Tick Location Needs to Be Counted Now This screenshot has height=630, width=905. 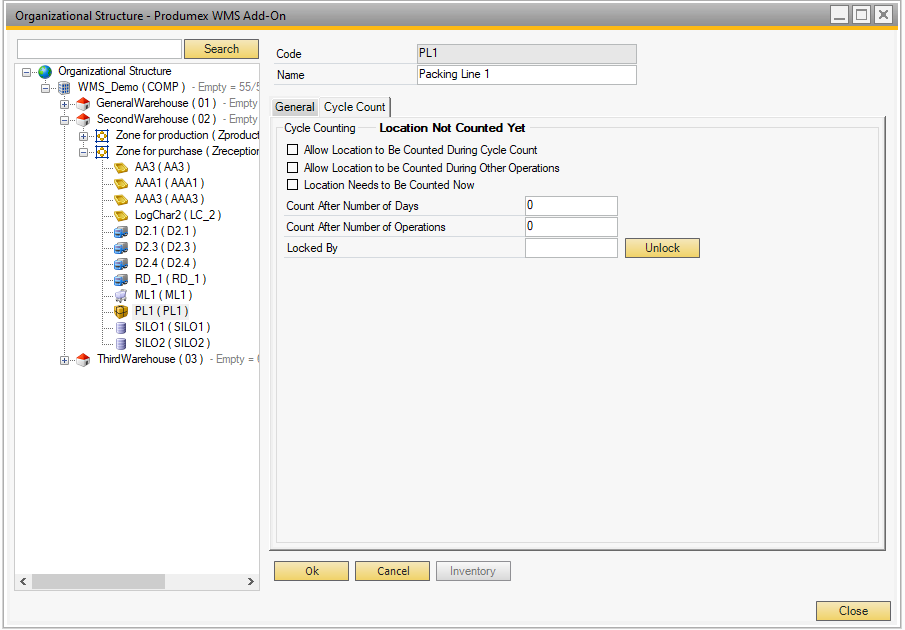click(293, 185)
